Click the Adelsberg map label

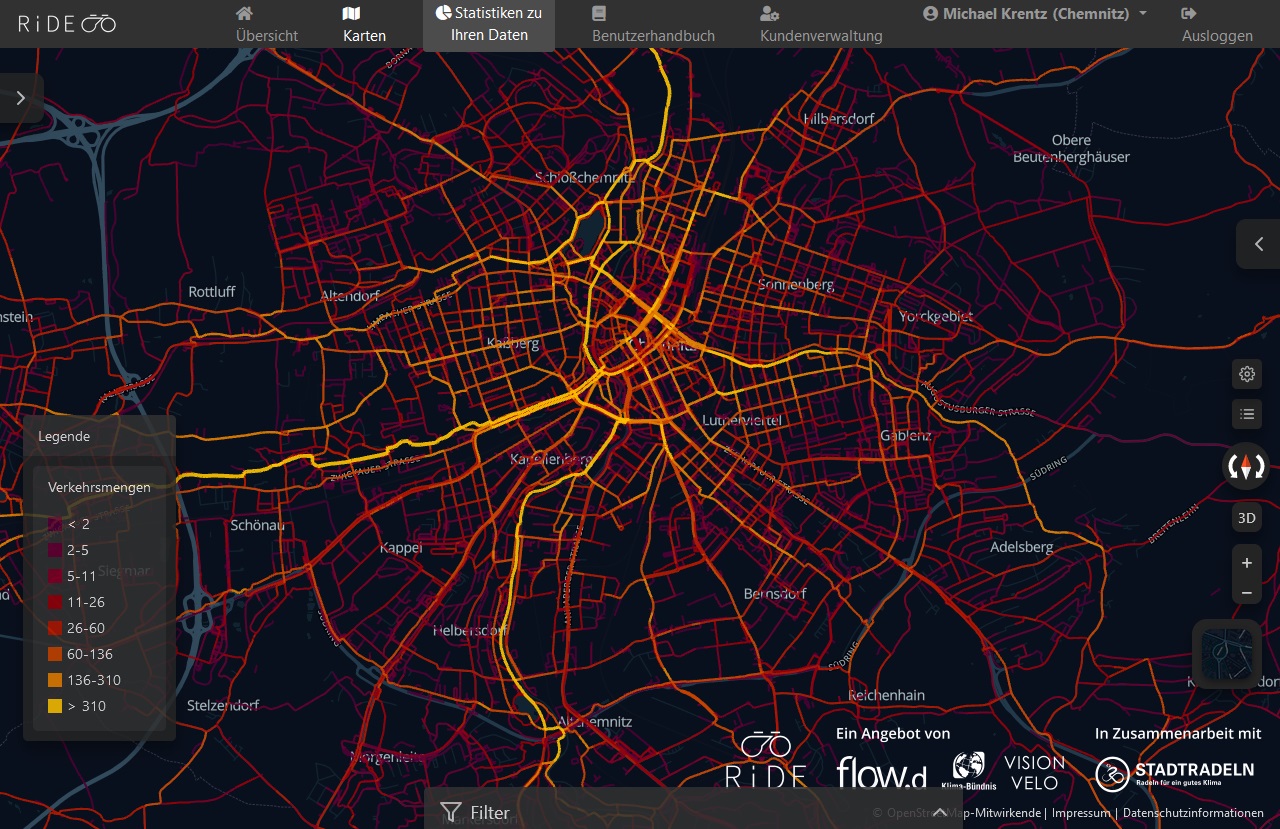(1022, 547)
